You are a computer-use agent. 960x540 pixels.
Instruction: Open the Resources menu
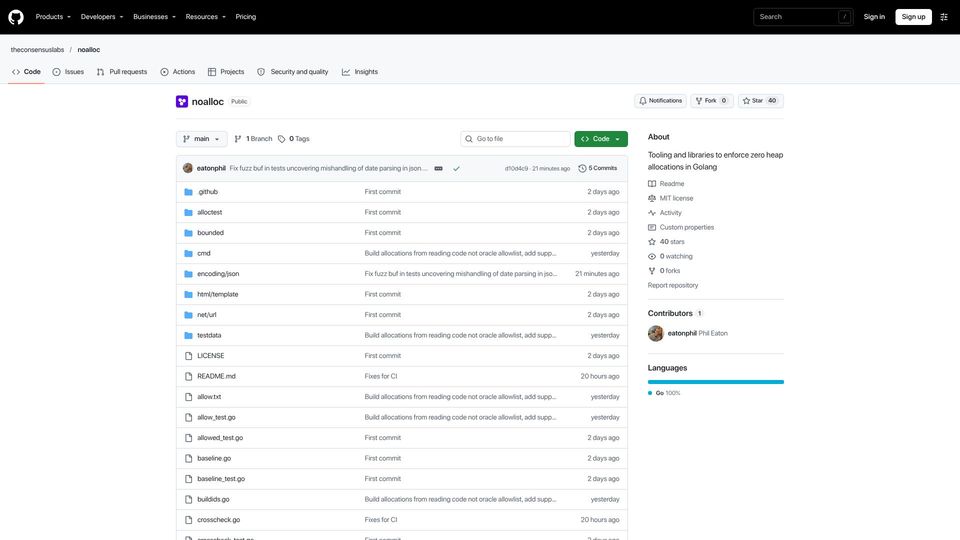[205, 17]
